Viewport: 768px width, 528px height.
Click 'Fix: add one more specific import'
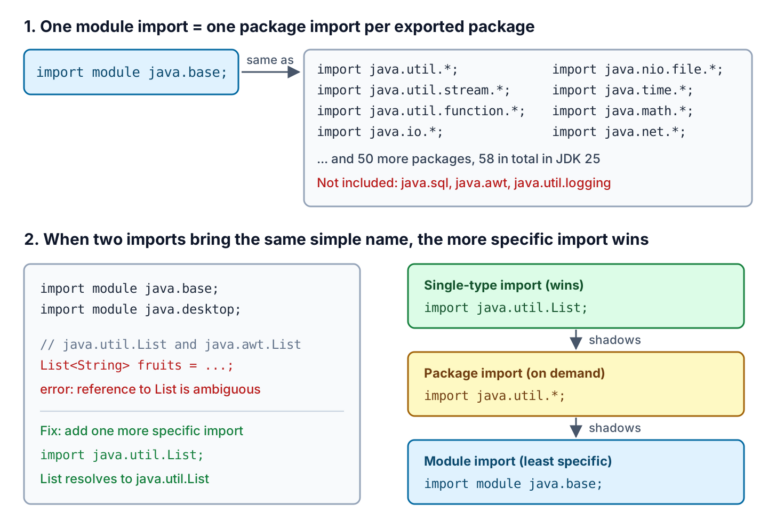click(x=142, y=431)
